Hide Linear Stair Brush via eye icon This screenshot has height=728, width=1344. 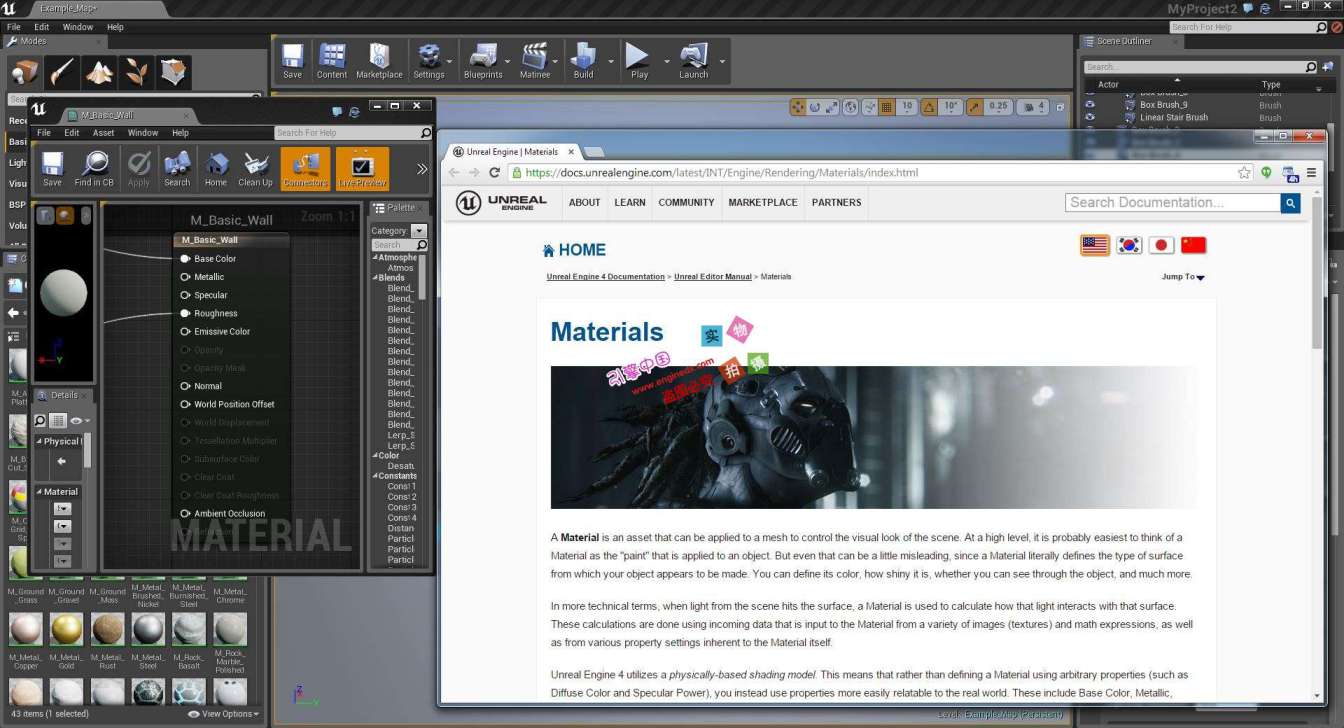pos(1090,117)
